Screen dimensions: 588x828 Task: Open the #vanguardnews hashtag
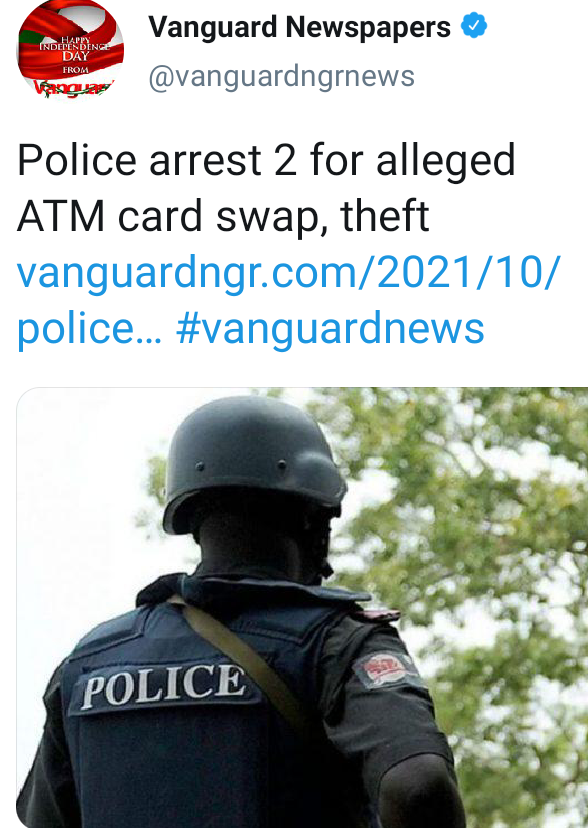click(330, 328)
